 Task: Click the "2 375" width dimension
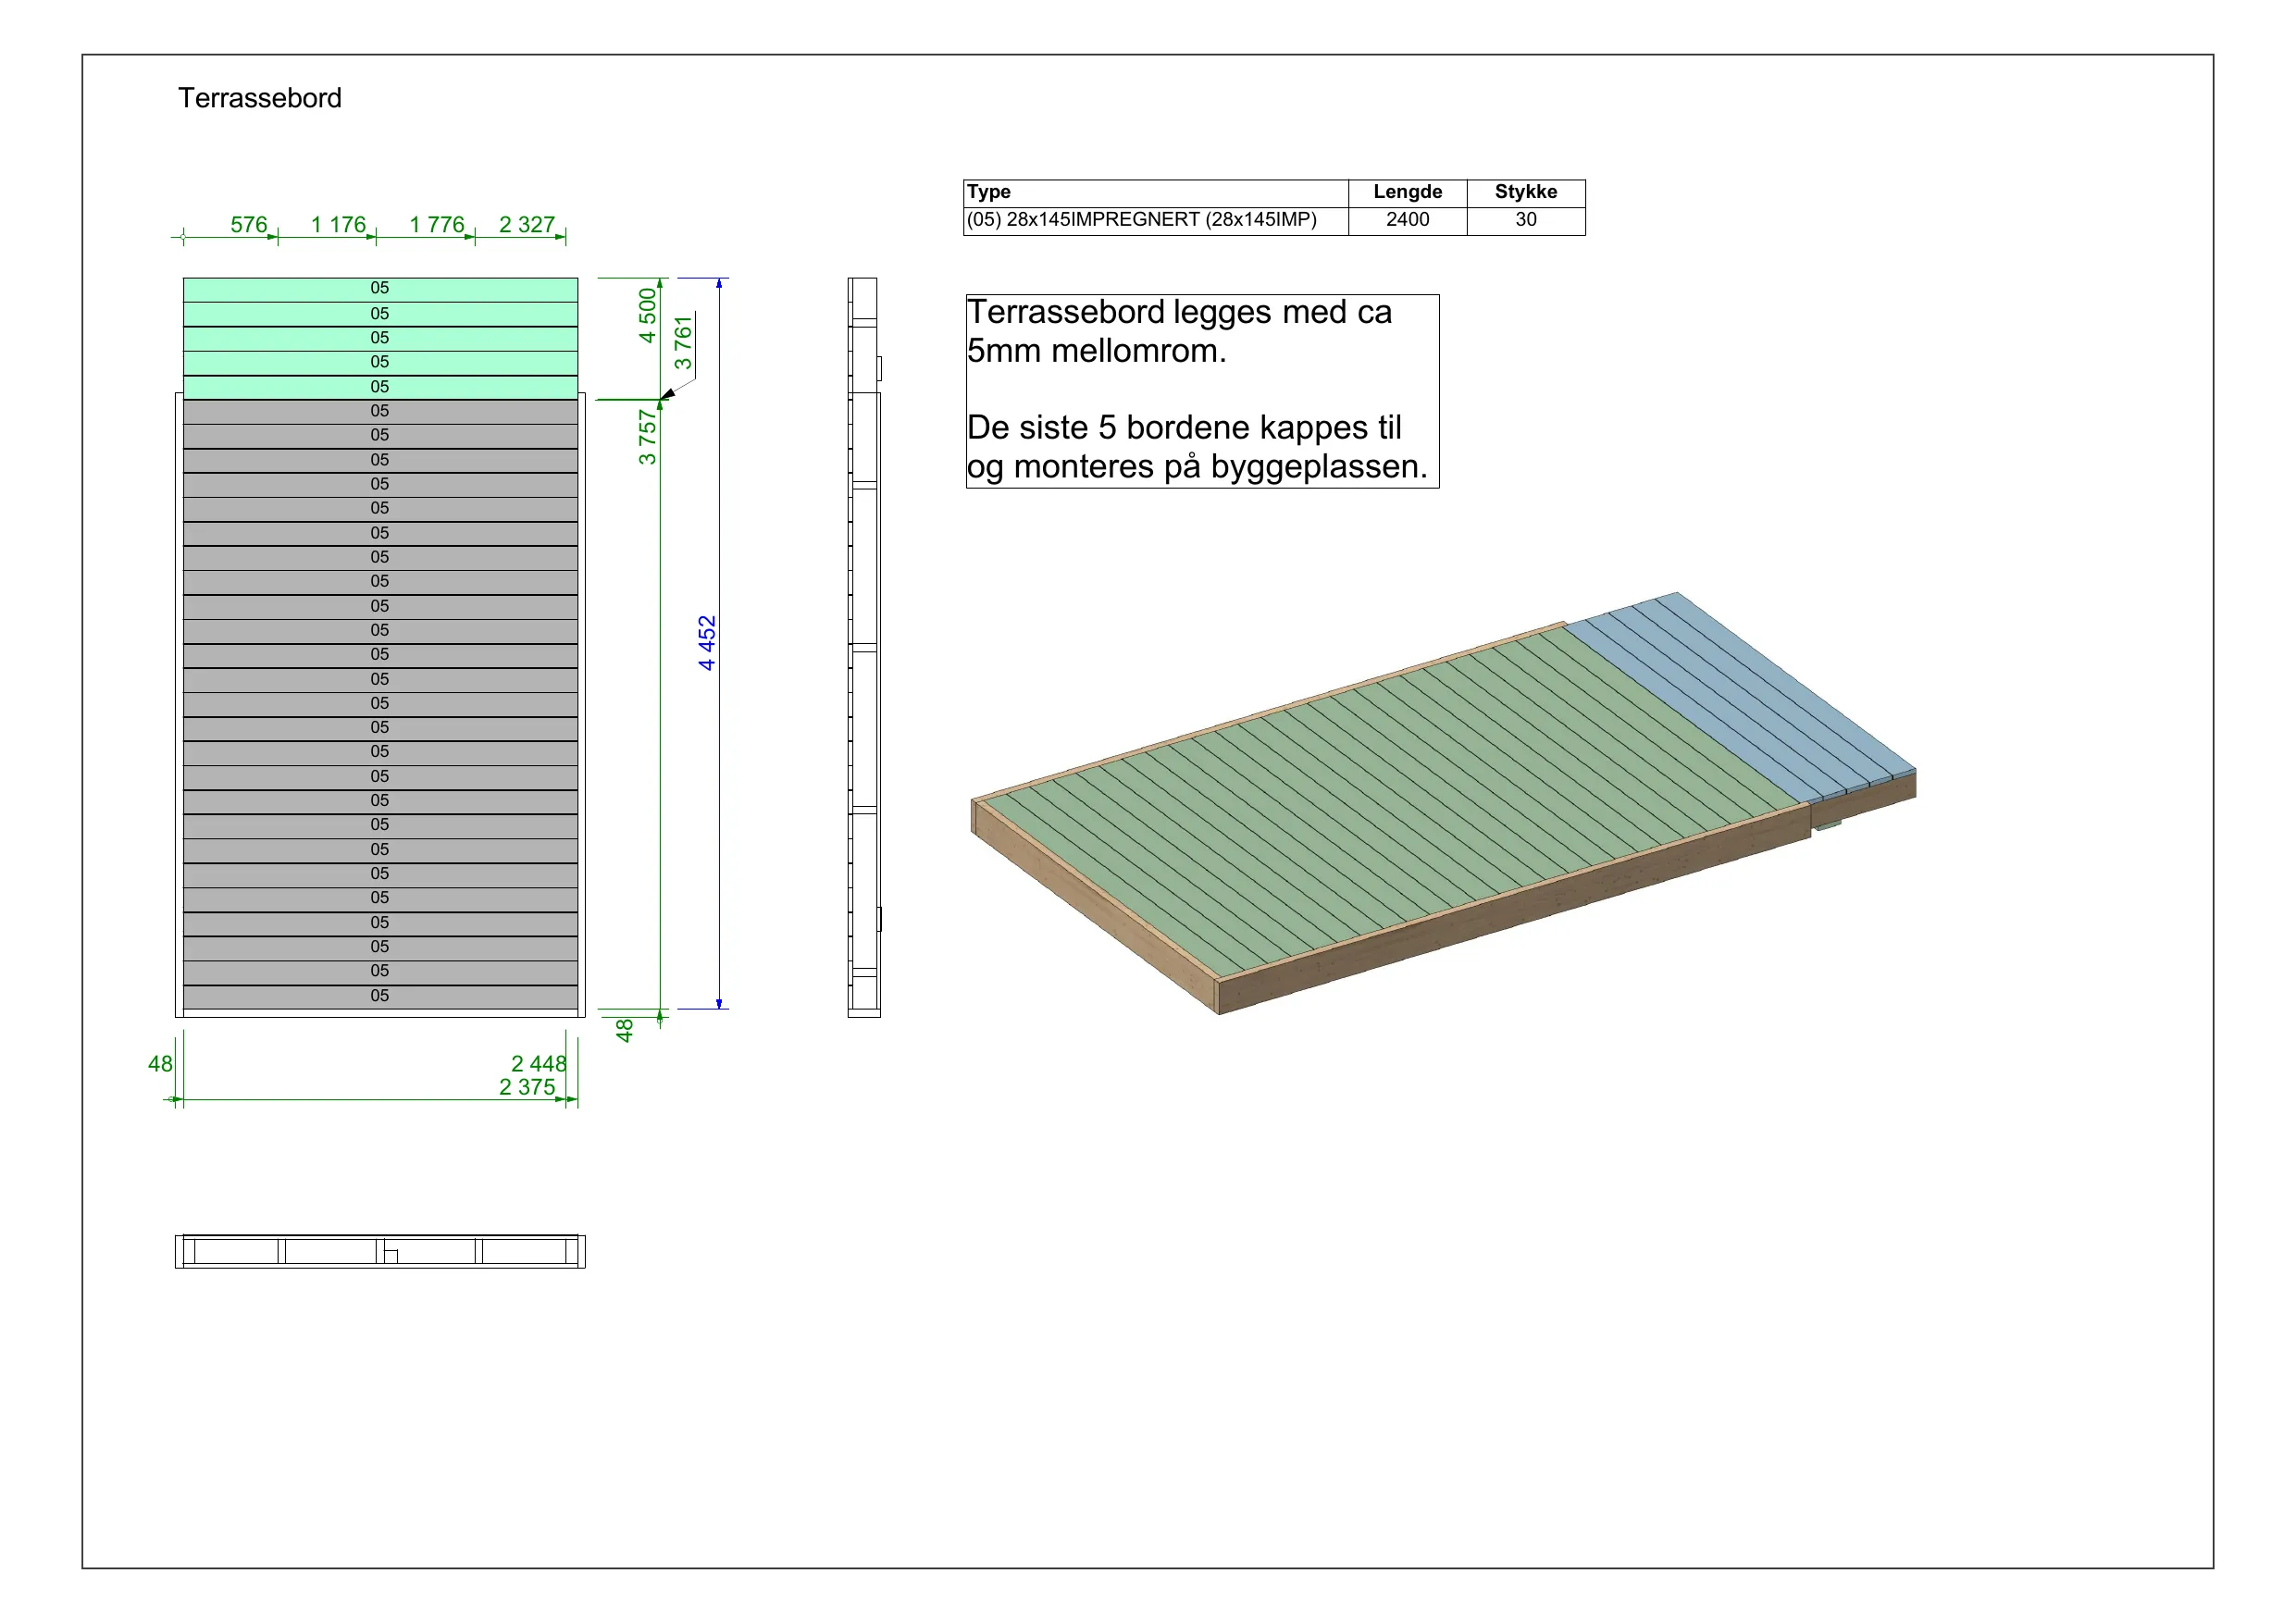[x=527, y=1087]
